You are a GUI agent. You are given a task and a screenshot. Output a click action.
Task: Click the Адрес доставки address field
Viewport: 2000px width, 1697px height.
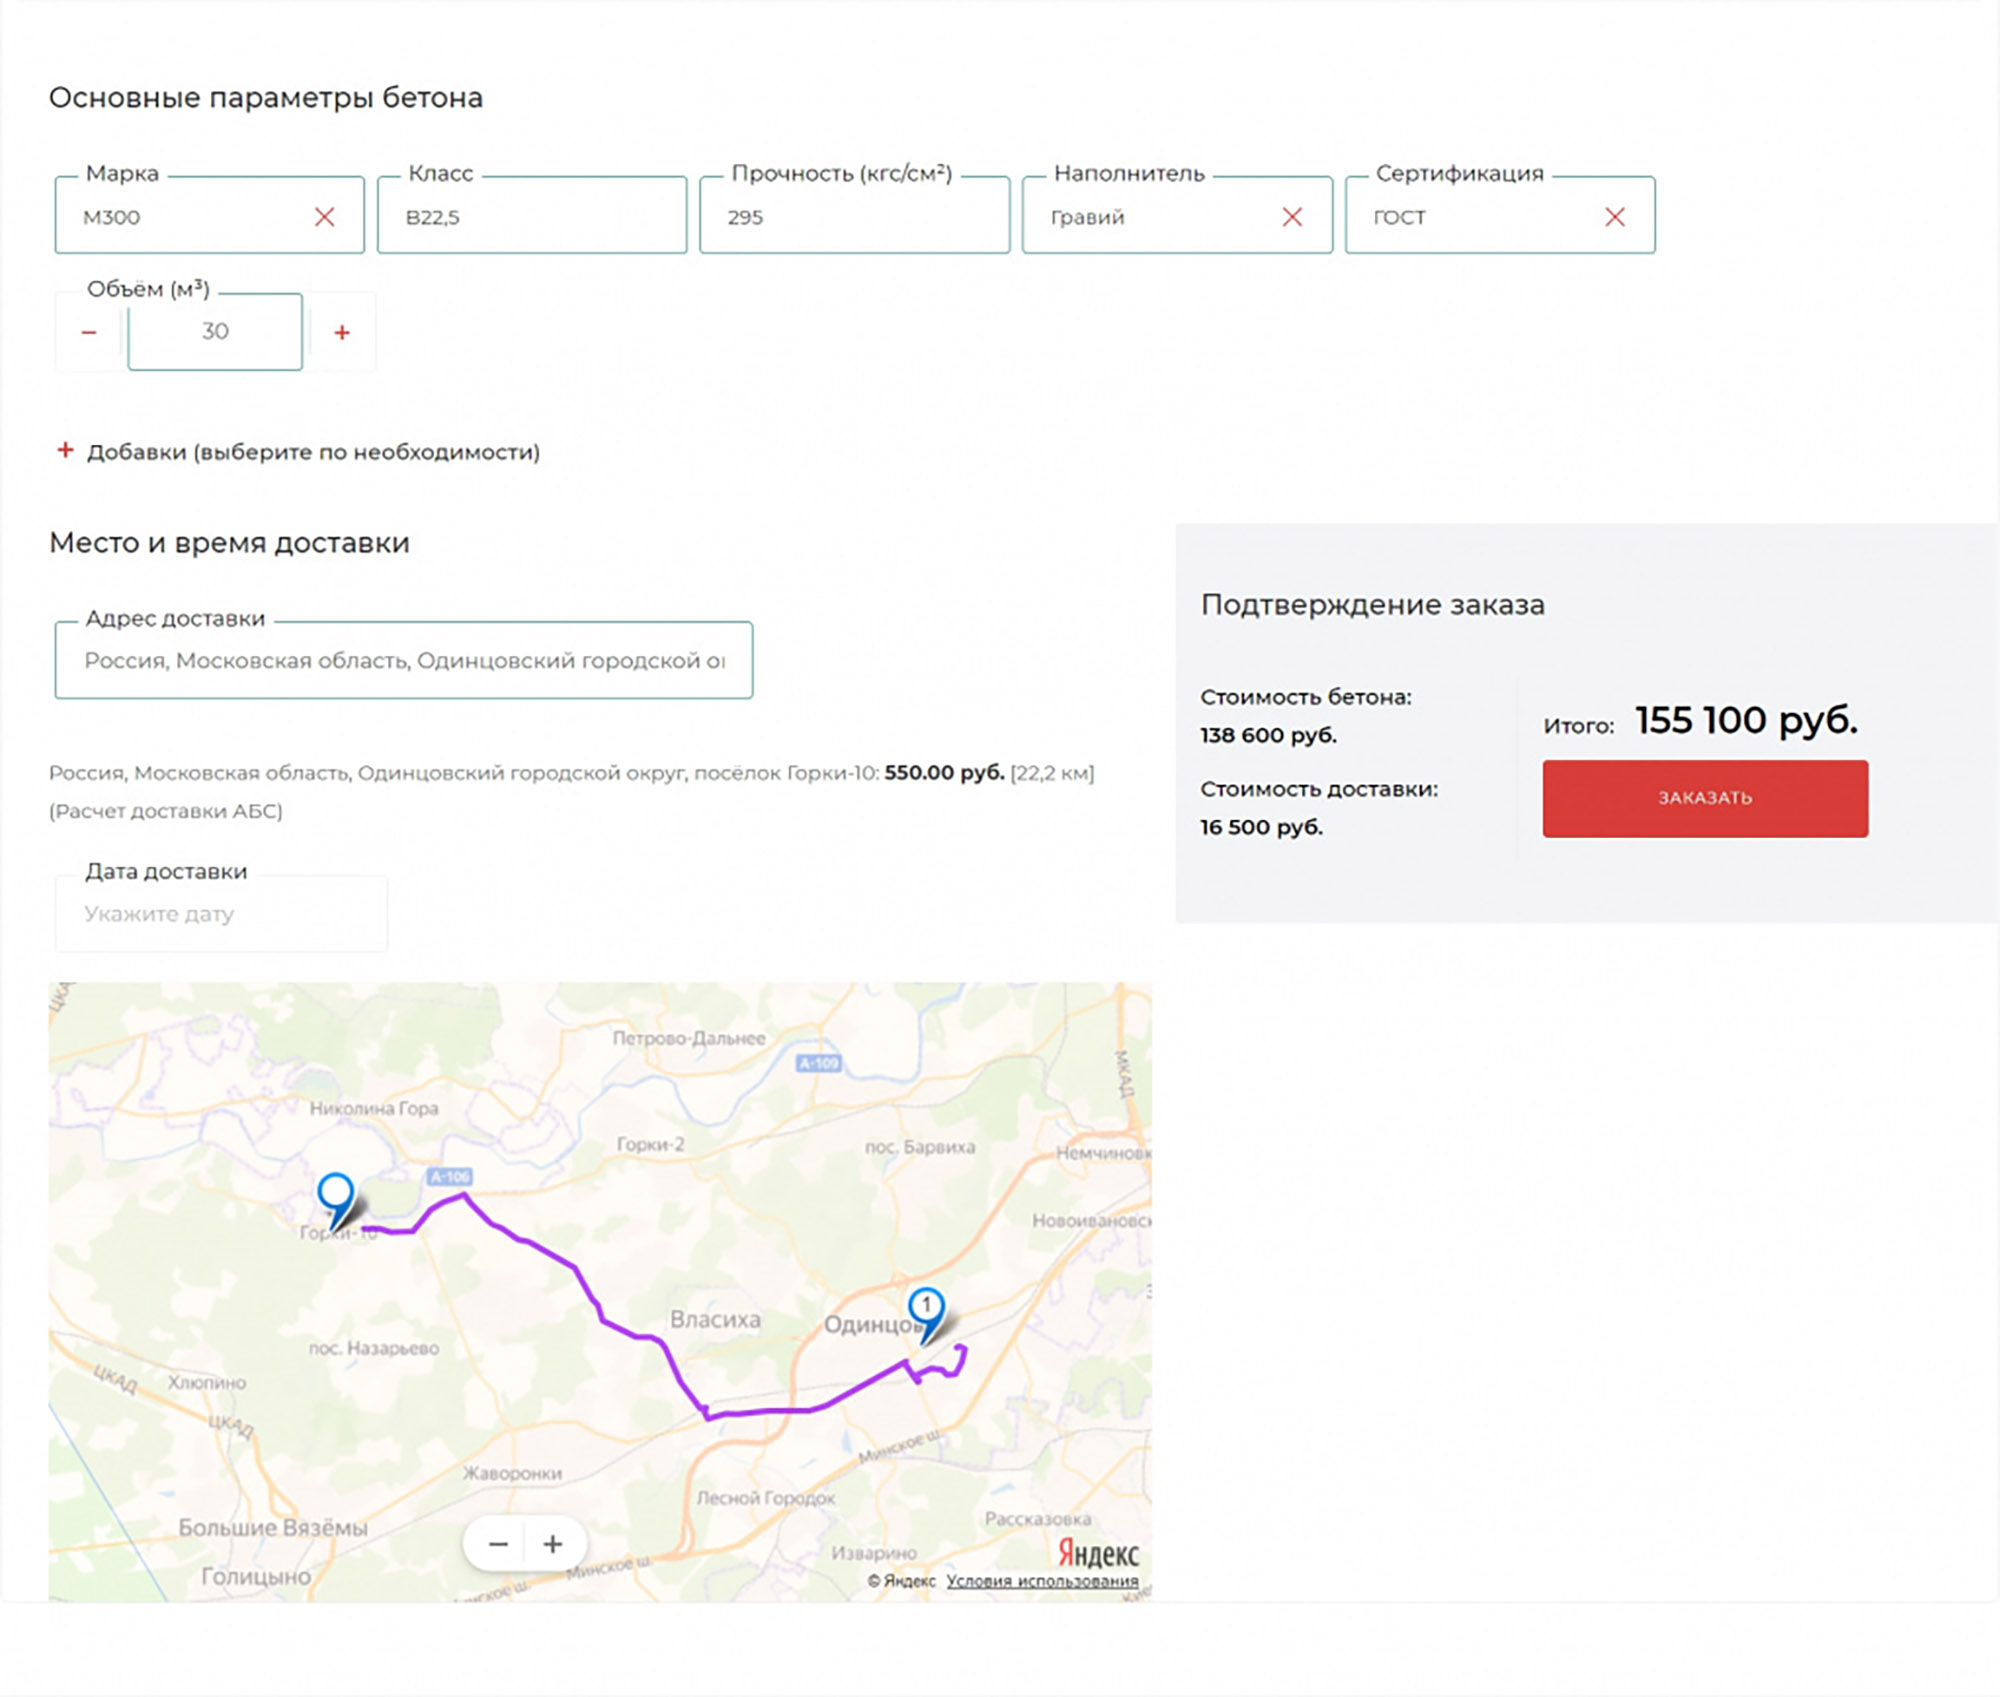click(x=404, y=660)
